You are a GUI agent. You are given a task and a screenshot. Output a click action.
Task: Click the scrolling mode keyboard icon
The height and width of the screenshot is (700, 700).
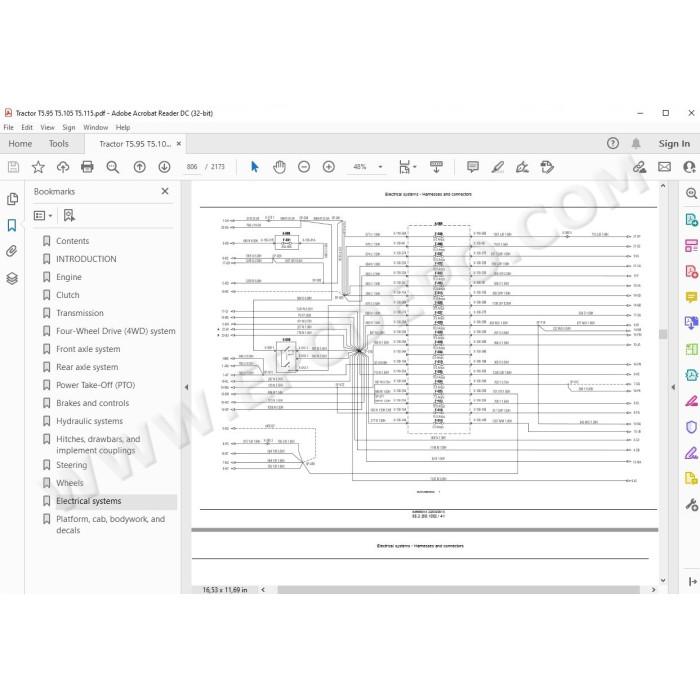(436, 167)
